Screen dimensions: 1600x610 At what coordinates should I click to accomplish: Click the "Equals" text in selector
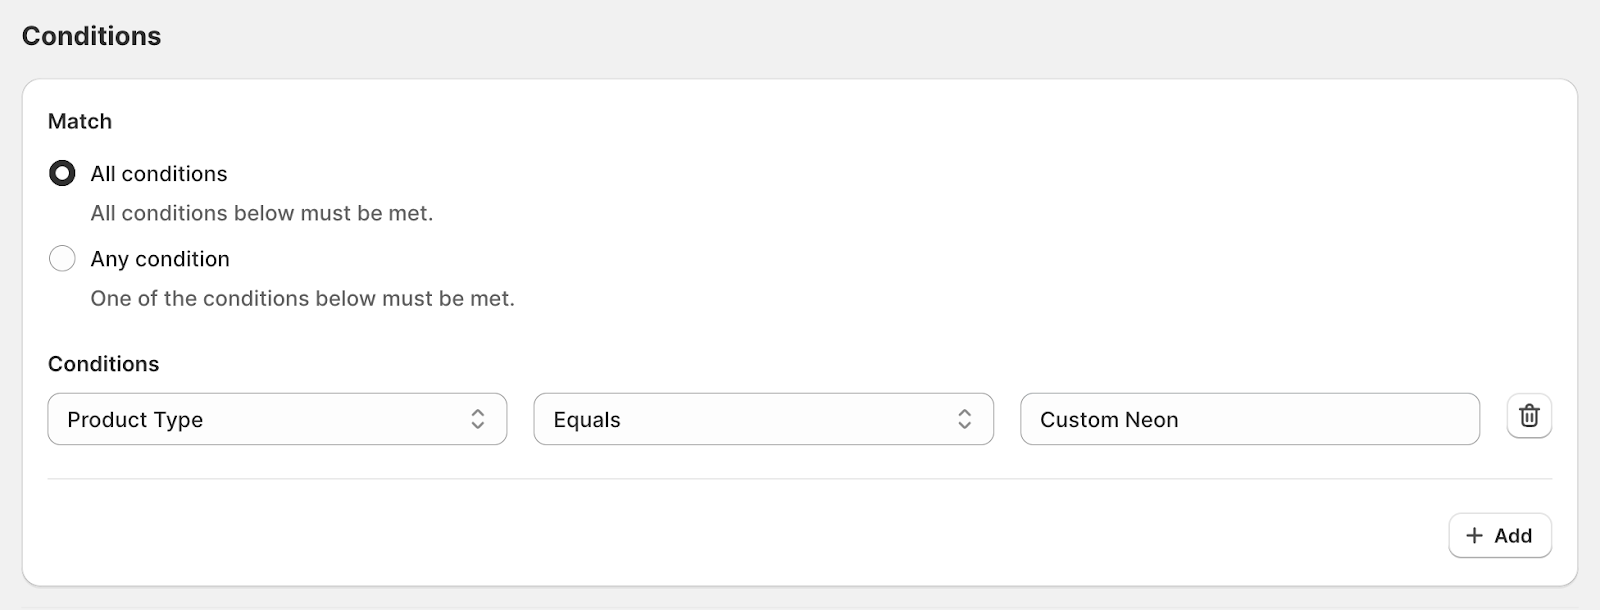[587, 420]
